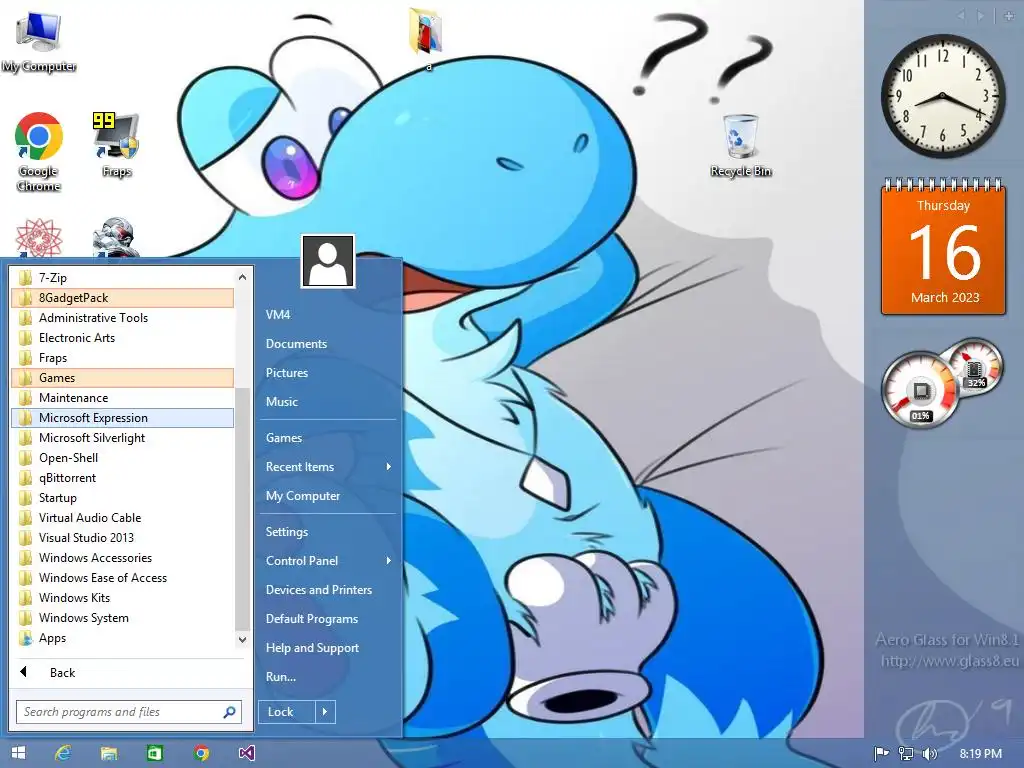Open the Recycle Bin on the desktop
This screenshot has width=1024, height=768.
coord(741,145)
